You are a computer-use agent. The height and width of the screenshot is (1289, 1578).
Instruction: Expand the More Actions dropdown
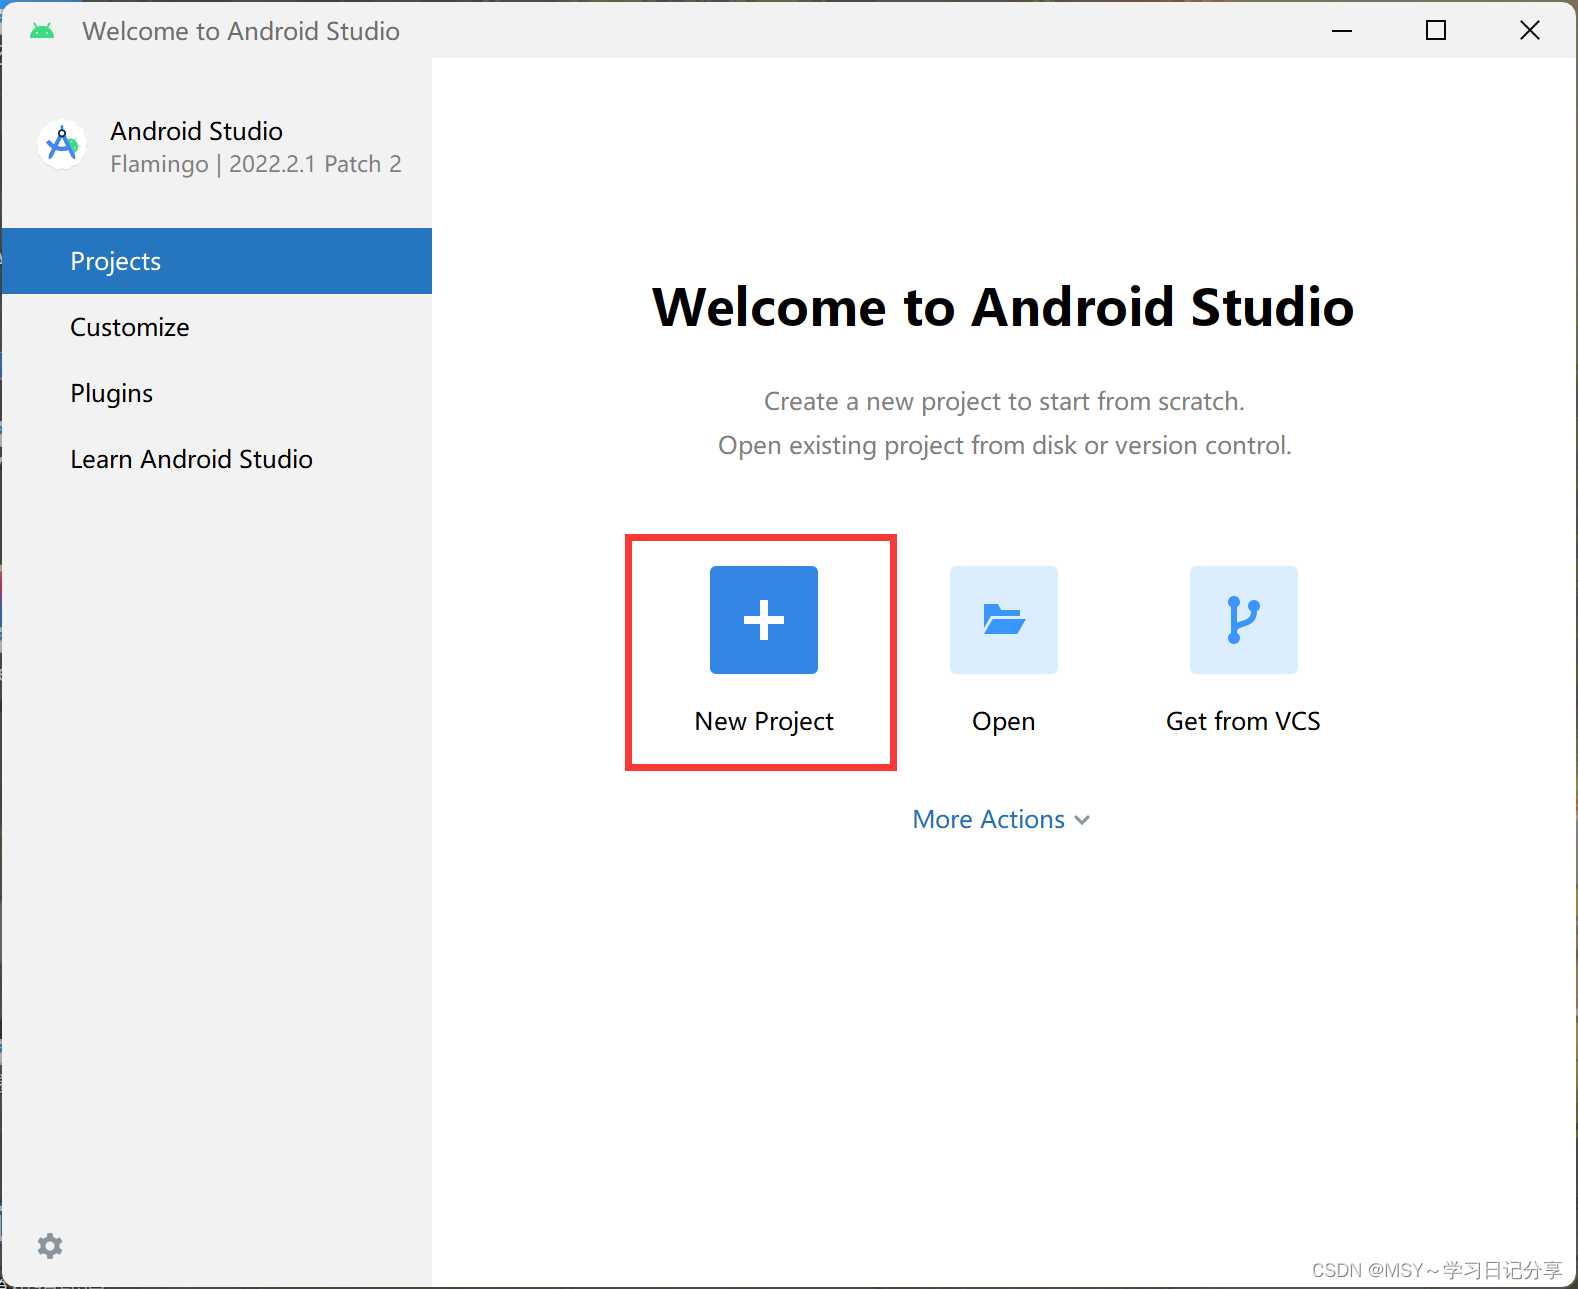(1001, 819)
